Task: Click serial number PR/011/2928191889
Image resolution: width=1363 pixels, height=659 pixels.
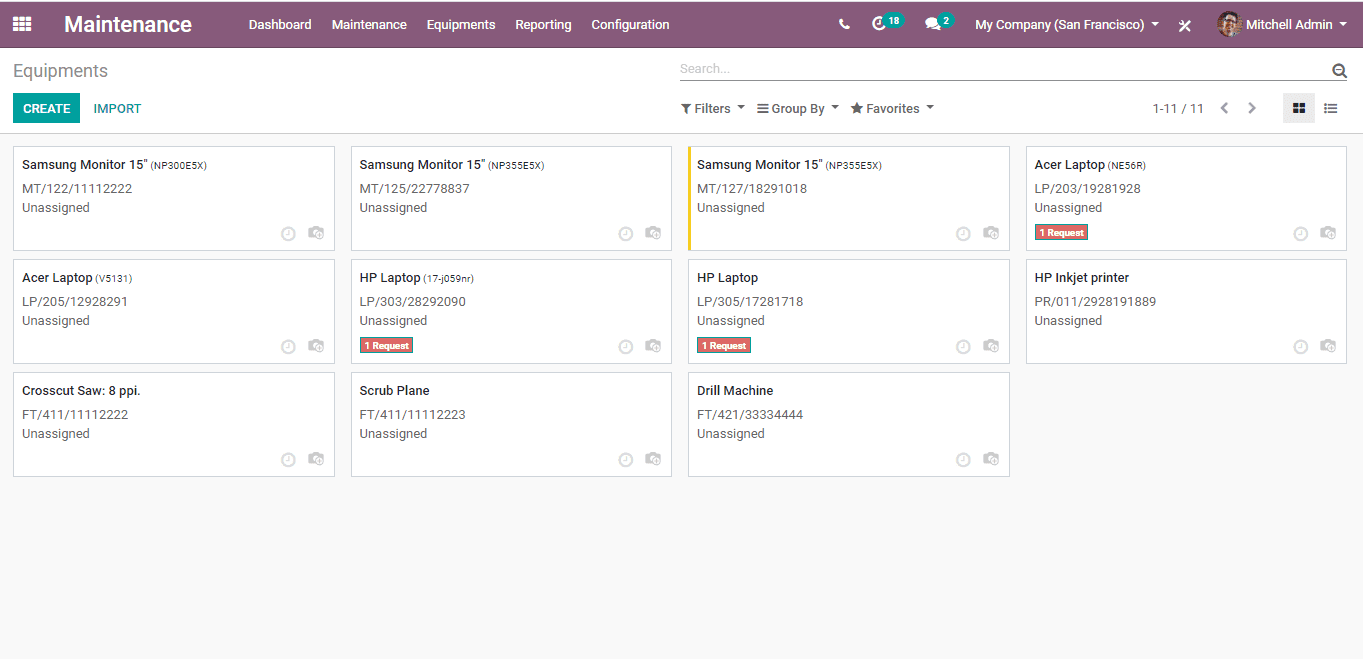Action: click(1095, 301)
